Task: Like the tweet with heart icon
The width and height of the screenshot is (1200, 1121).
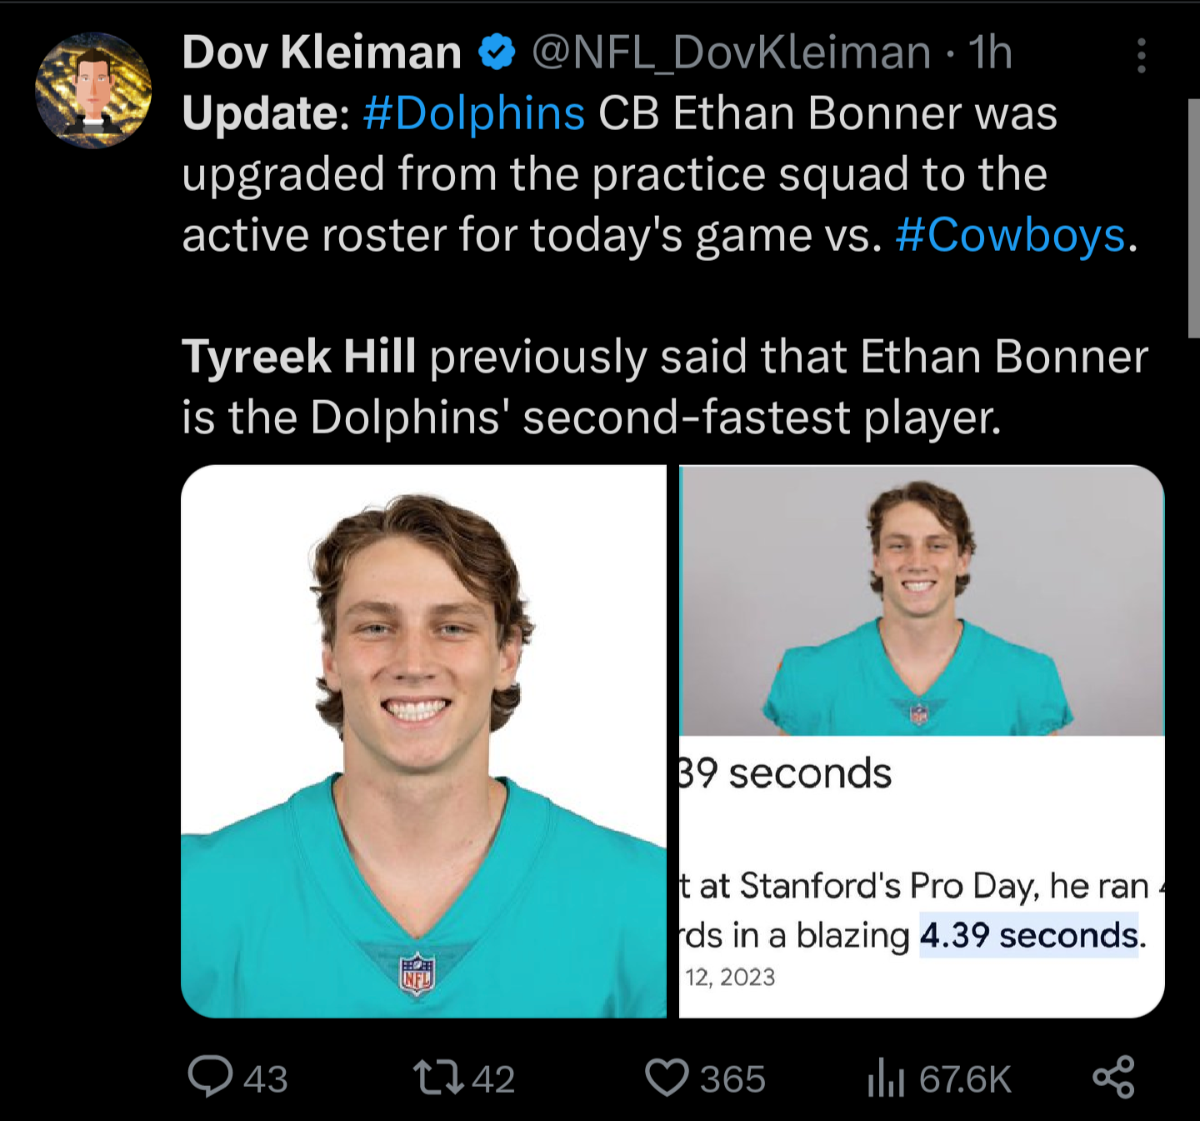Action: (x=667, y=1077)
